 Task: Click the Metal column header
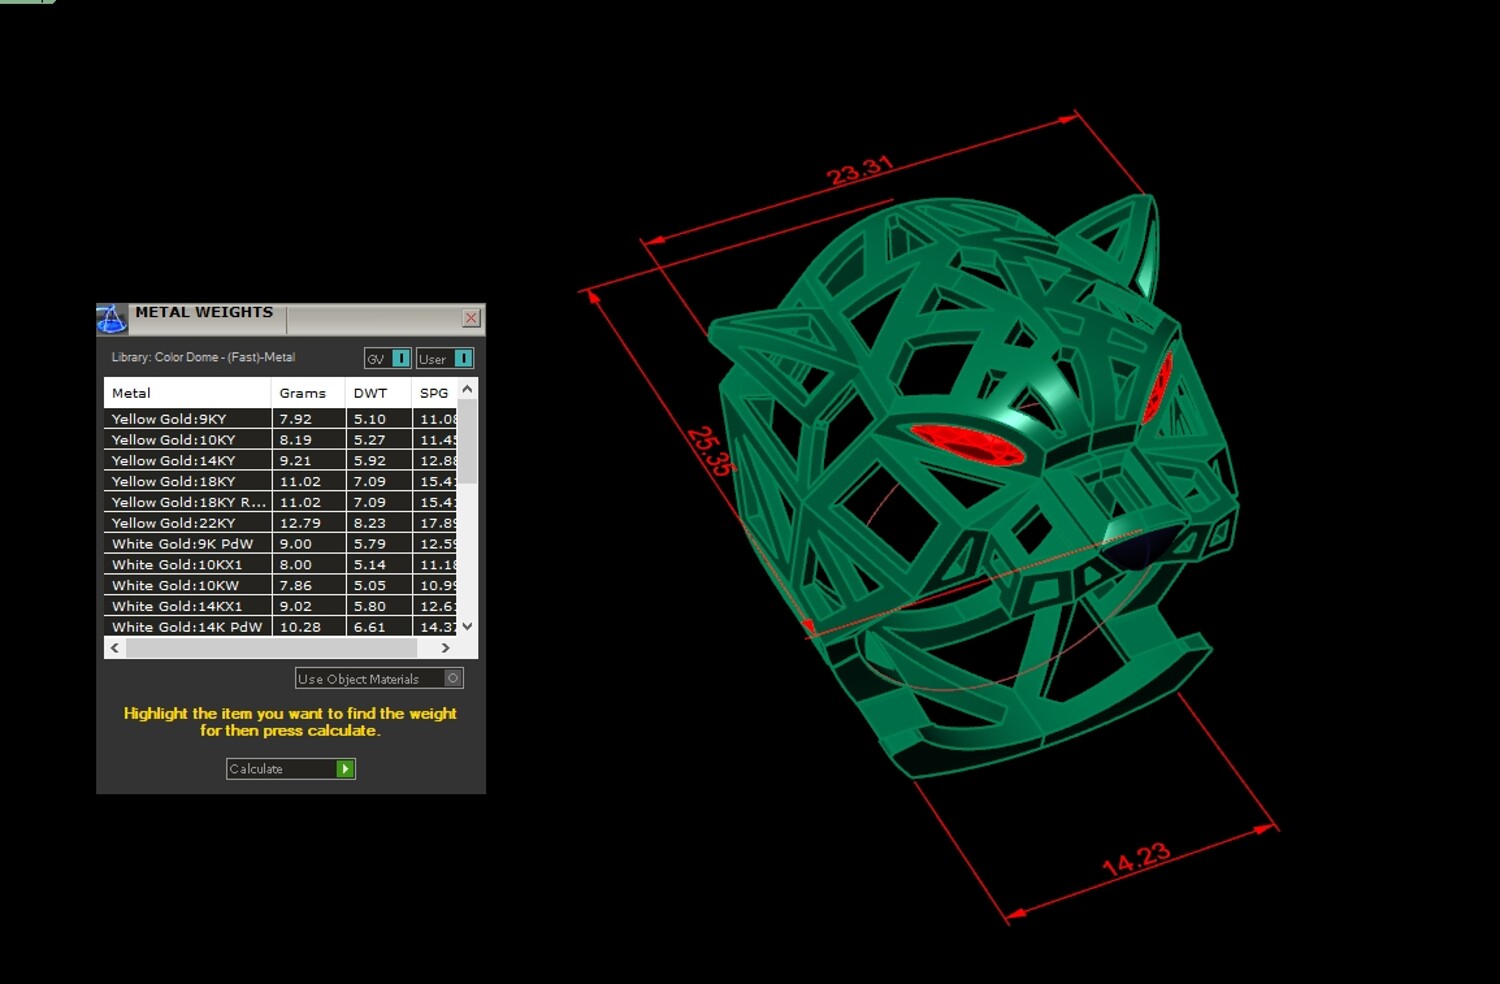pos(187,393)
